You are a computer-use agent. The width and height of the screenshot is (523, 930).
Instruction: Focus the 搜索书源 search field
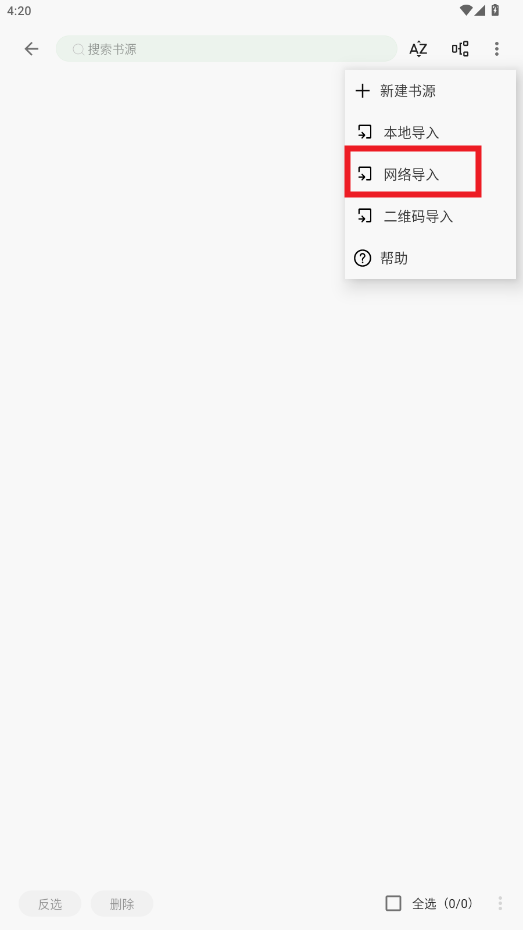click(227, 49)
